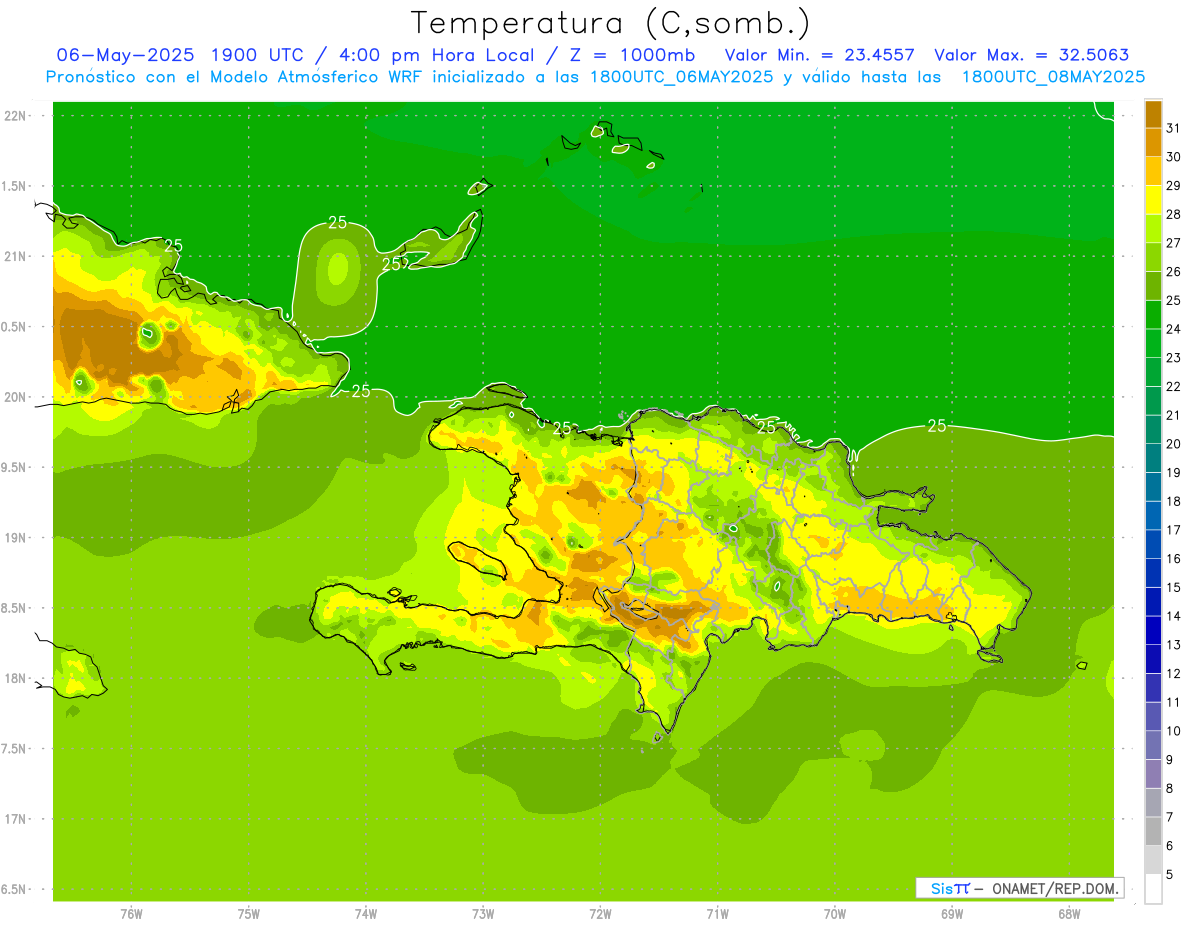Viewport: 1200px width, 927px height.
Task: Click the color scale value '19'
Action: point(1174,473)
